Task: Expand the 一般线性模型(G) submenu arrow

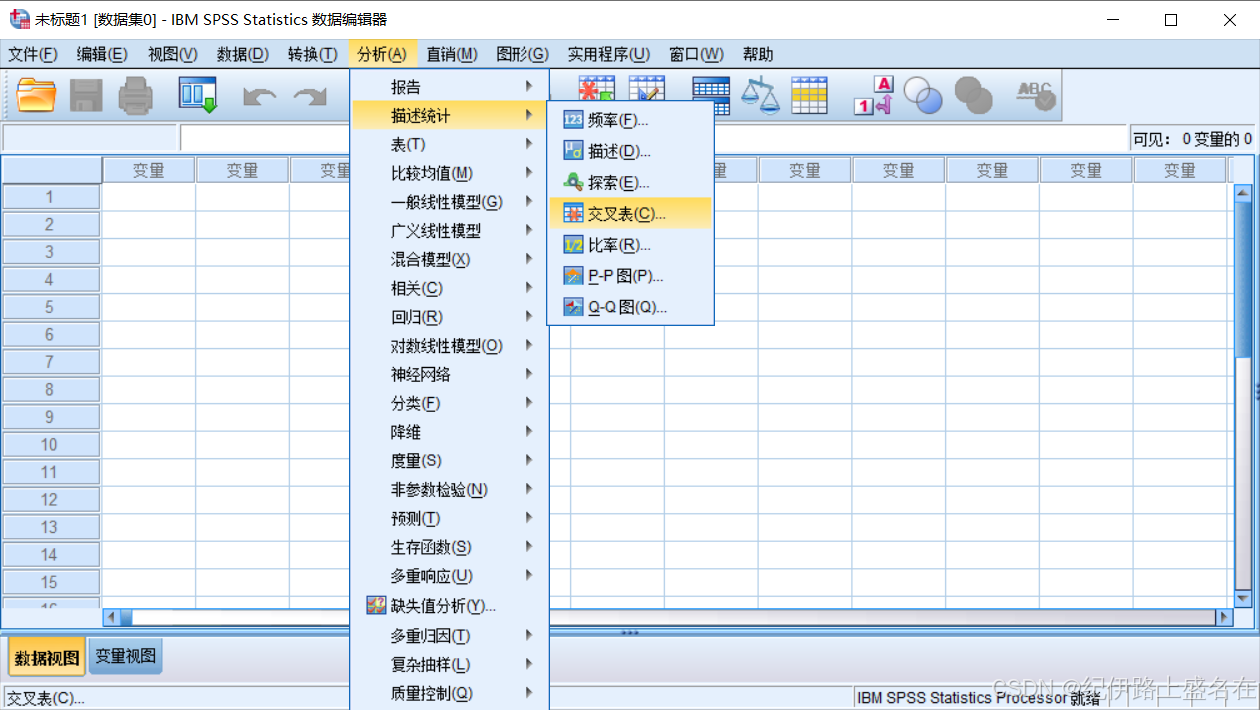Action: coord(529,202)
